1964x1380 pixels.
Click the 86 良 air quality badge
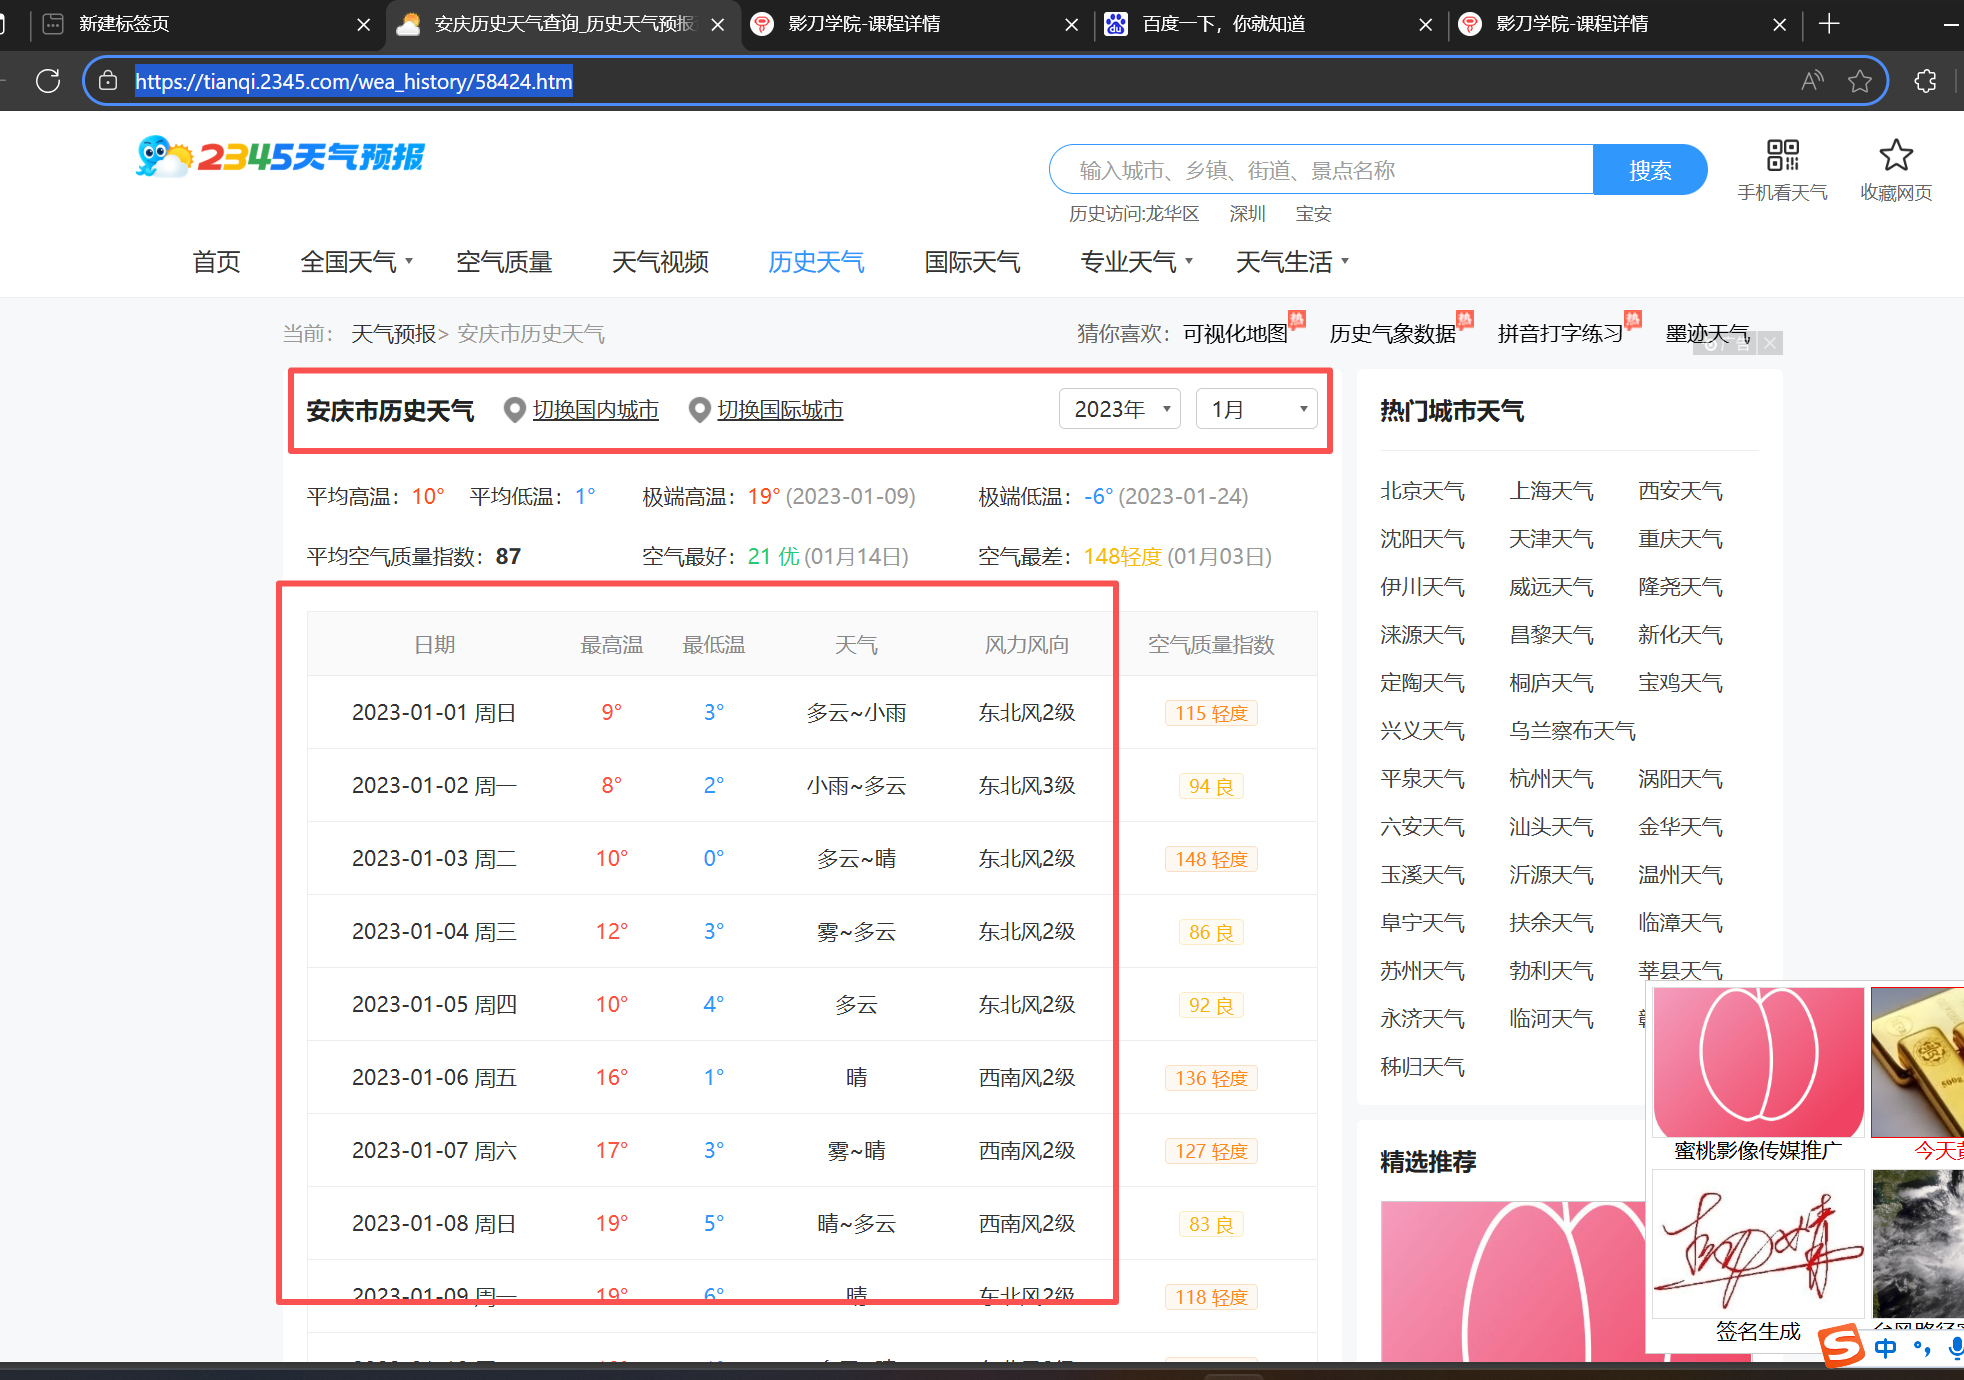(1211, 932)
